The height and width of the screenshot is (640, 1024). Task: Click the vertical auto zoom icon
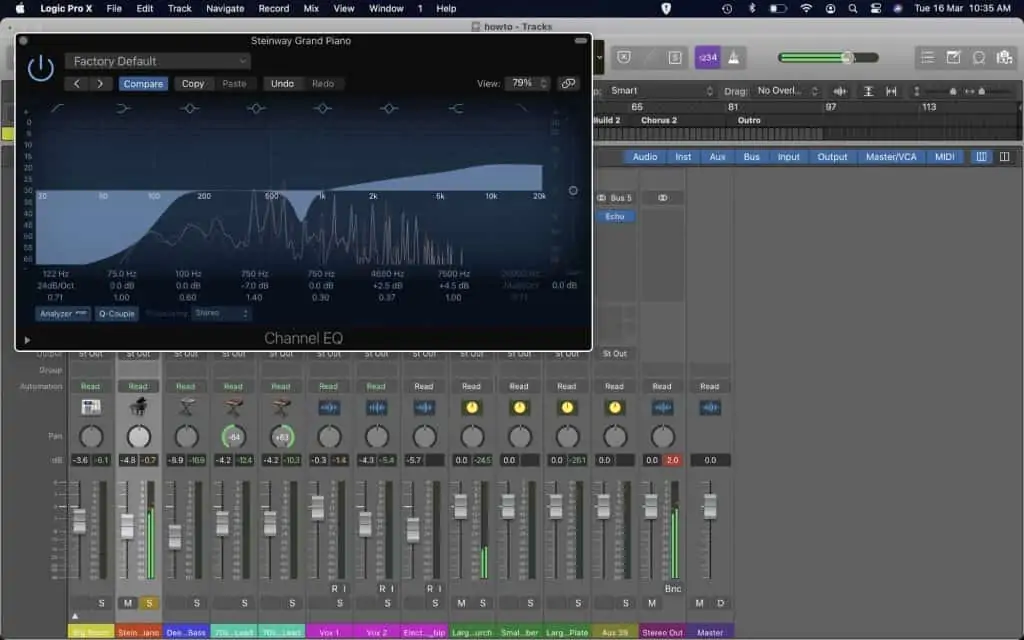(x=868, y=91)
